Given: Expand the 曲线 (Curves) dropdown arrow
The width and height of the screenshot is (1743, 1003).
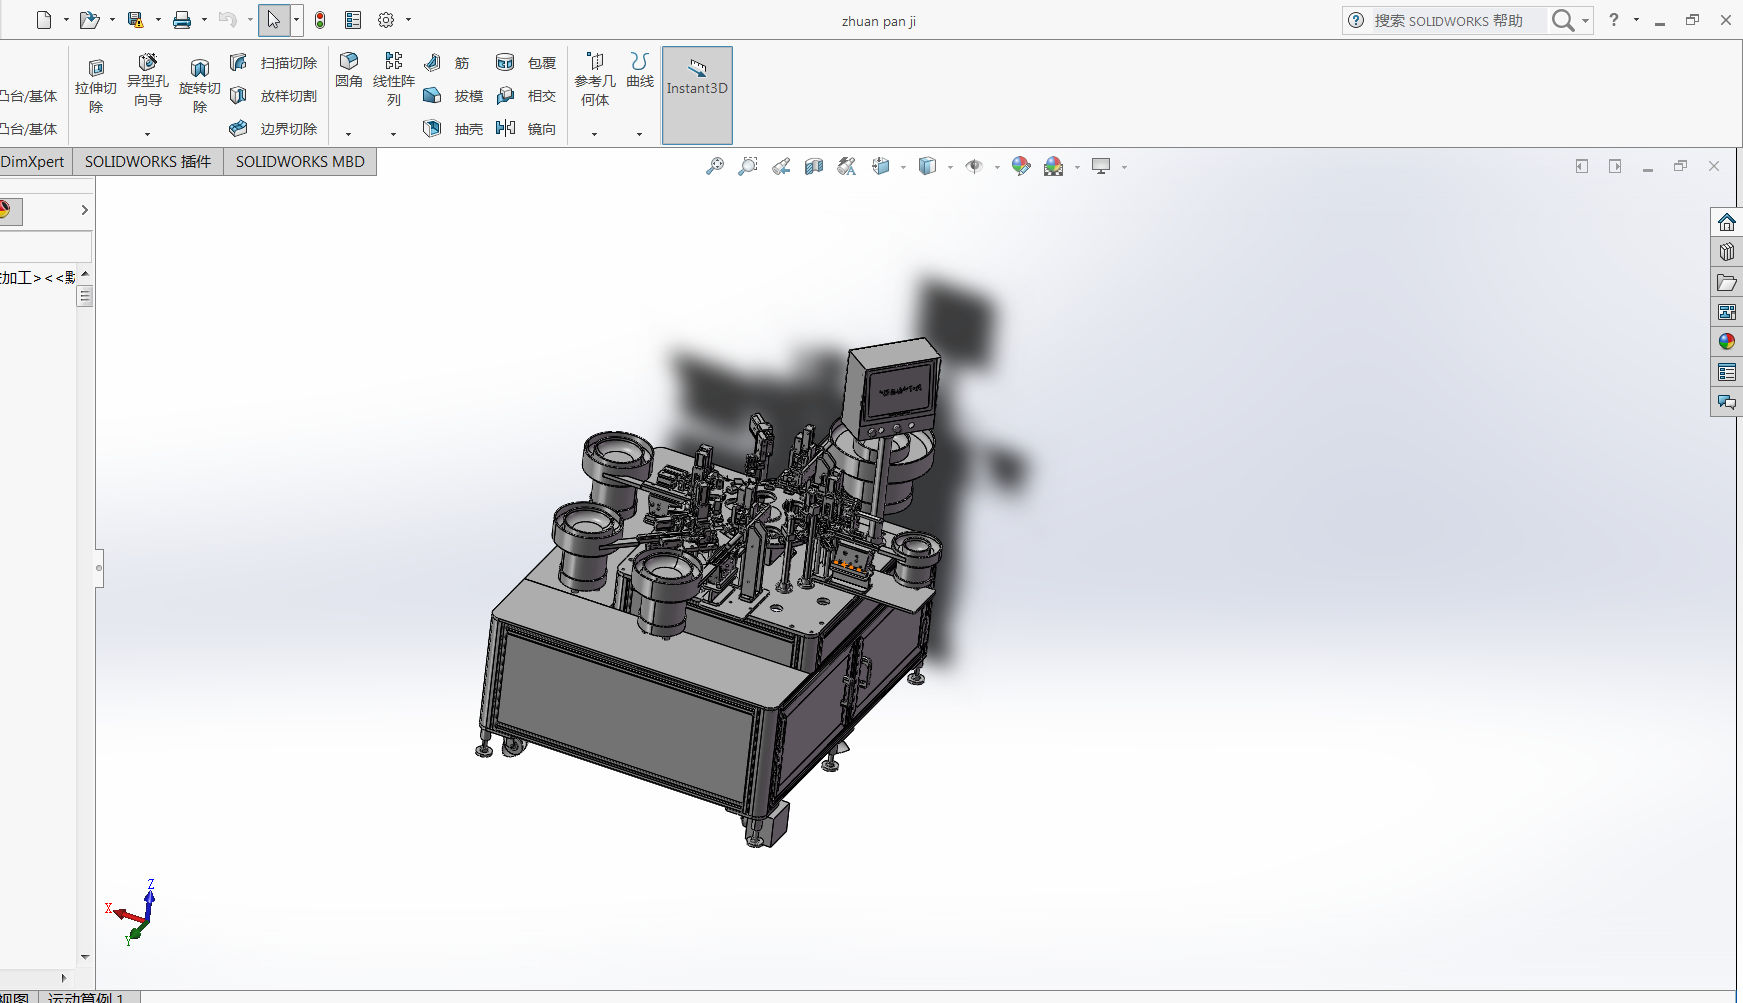Looking at the screenshot, I should point(639,134).
